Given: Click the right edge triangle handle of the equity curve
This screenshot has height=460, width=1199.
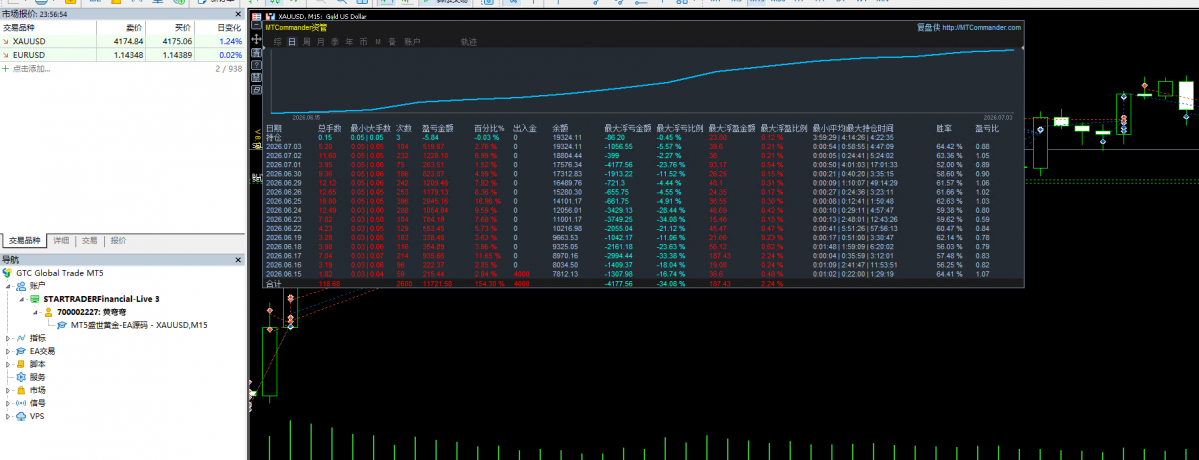Looking at the screenshot, I should click(1021, 49).
